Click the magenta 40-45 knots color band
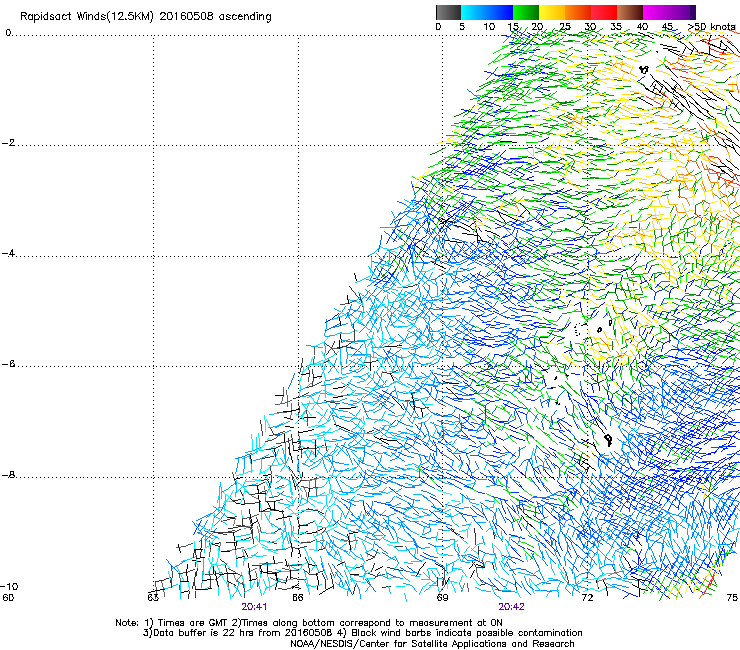 656,12
